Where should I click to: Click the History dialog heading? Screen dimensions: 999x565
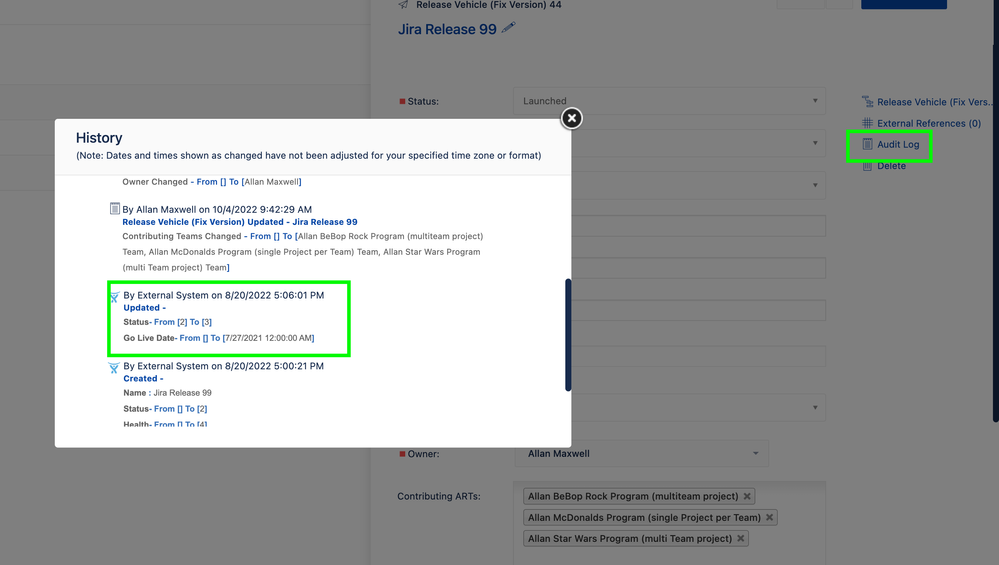[99, 138]
